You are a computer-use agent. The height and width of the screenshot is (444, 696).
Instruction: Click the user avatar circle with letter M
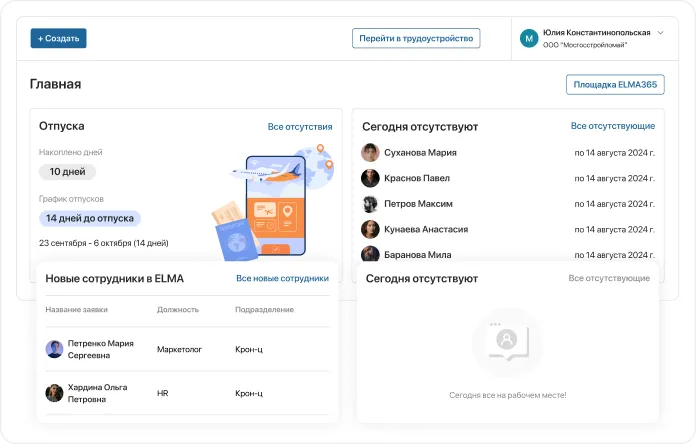click(529, 38)
